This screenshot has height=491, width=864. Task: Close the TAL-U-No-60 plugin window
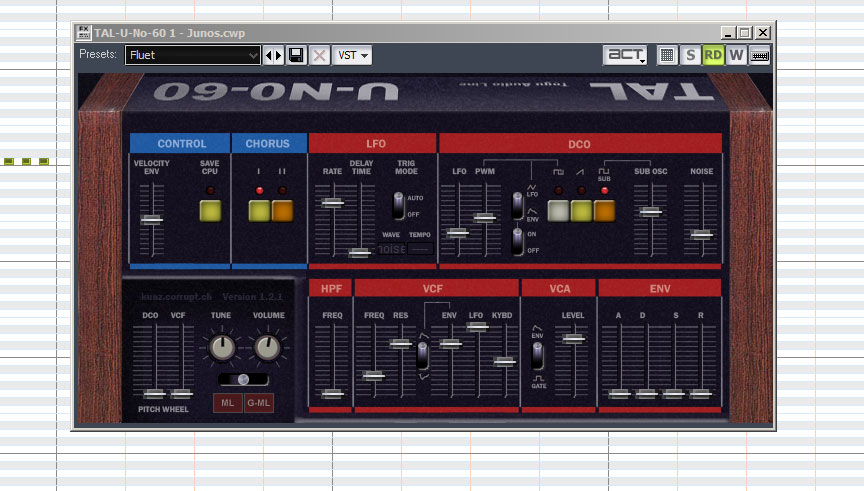click(763, 33)
